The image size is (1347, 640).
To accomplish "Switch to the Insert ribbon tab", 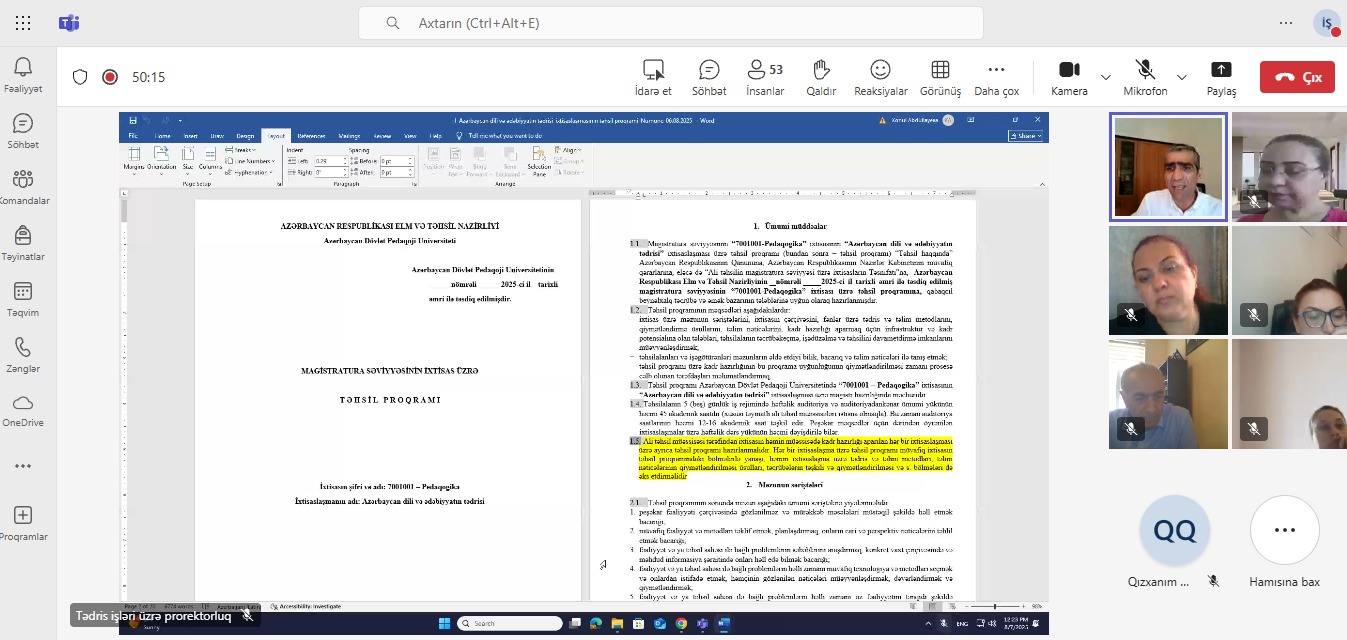I will coord(192,137).
